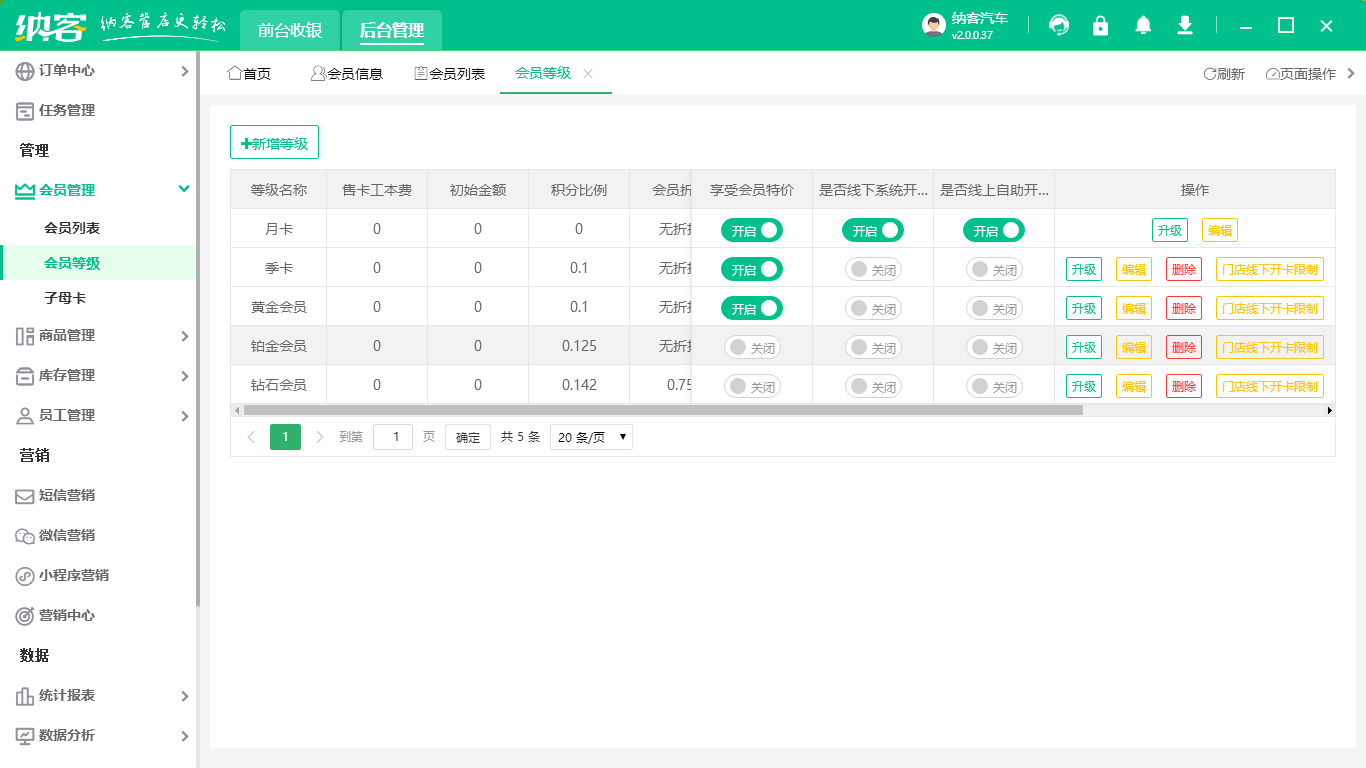1366x768 pixels.
Task: Open 营销中心 target icon in sidebar
Action: [25, 616]
